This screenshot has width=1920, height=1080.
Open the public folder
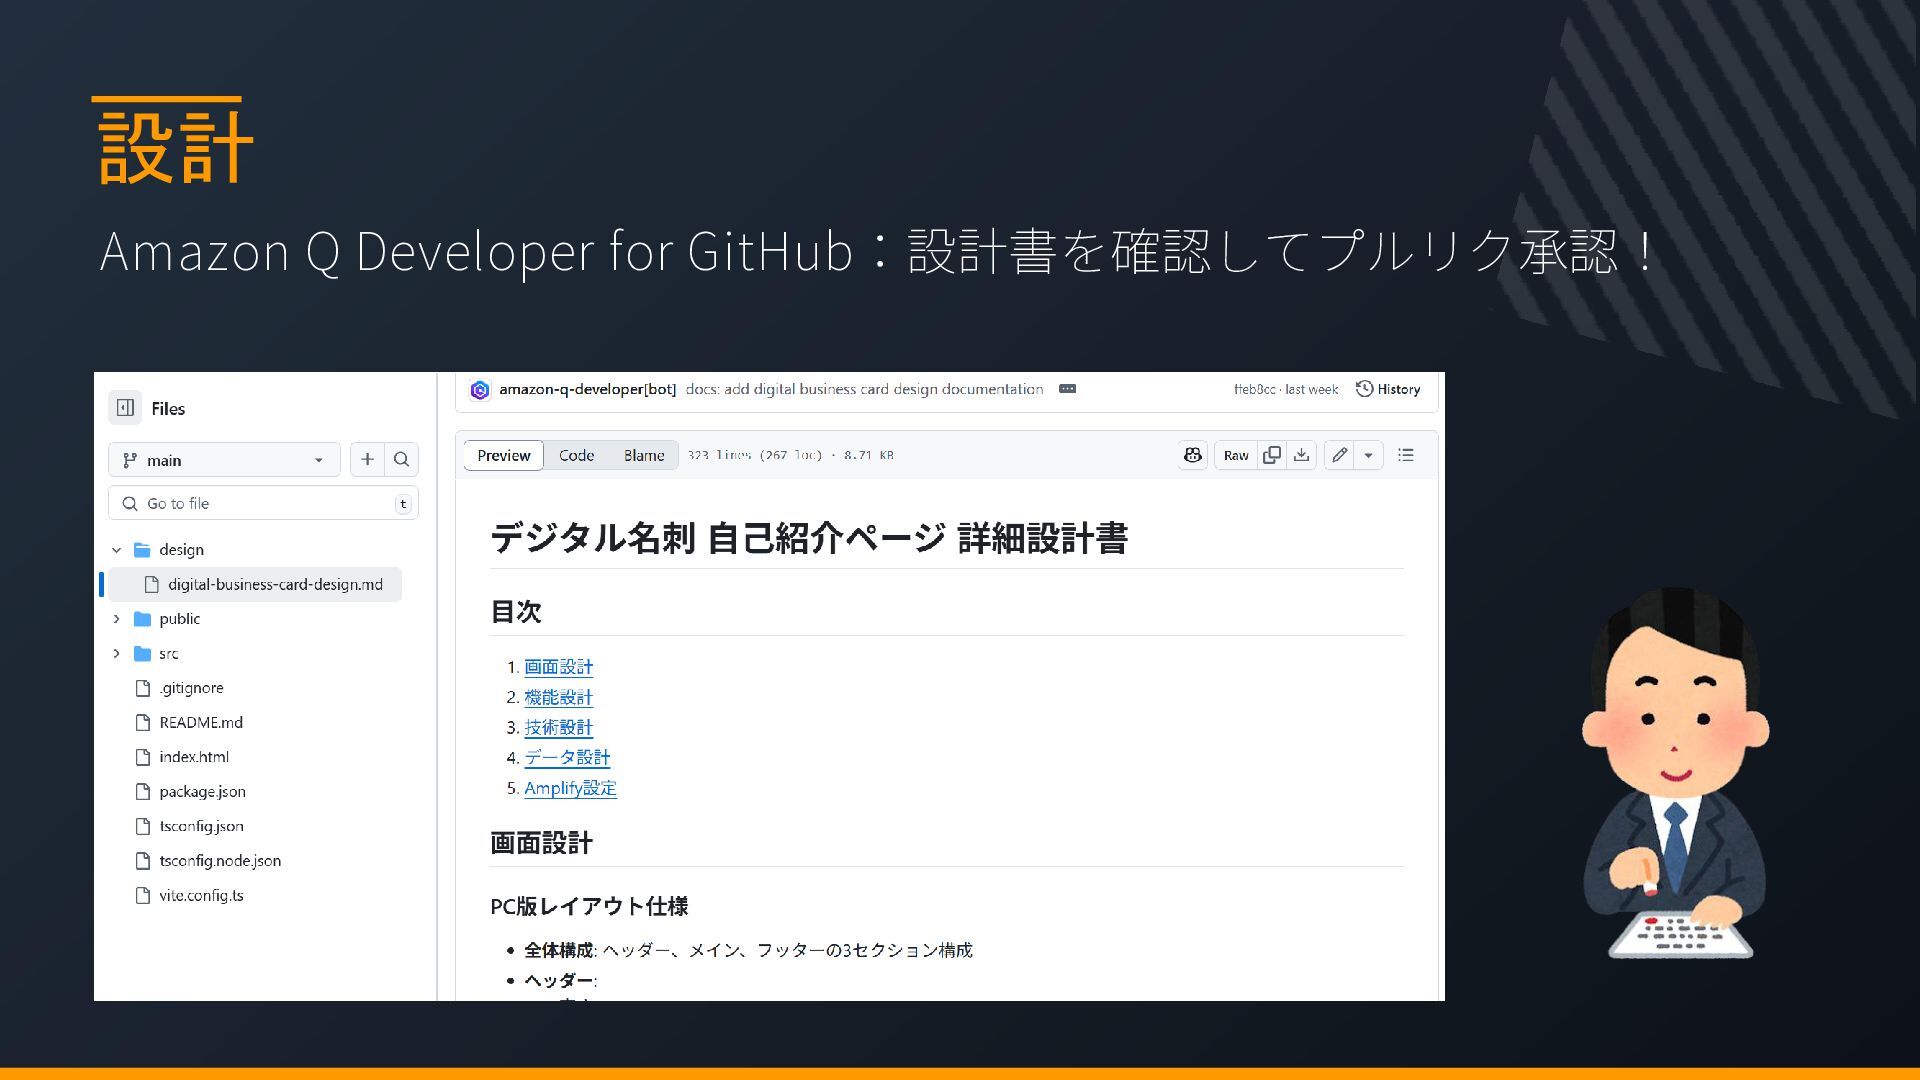[x=179, y=619]
